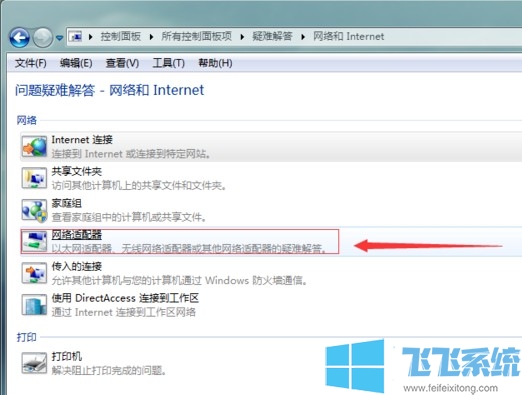
Task: Click the 打印 section heading
Action: [26, 337]
